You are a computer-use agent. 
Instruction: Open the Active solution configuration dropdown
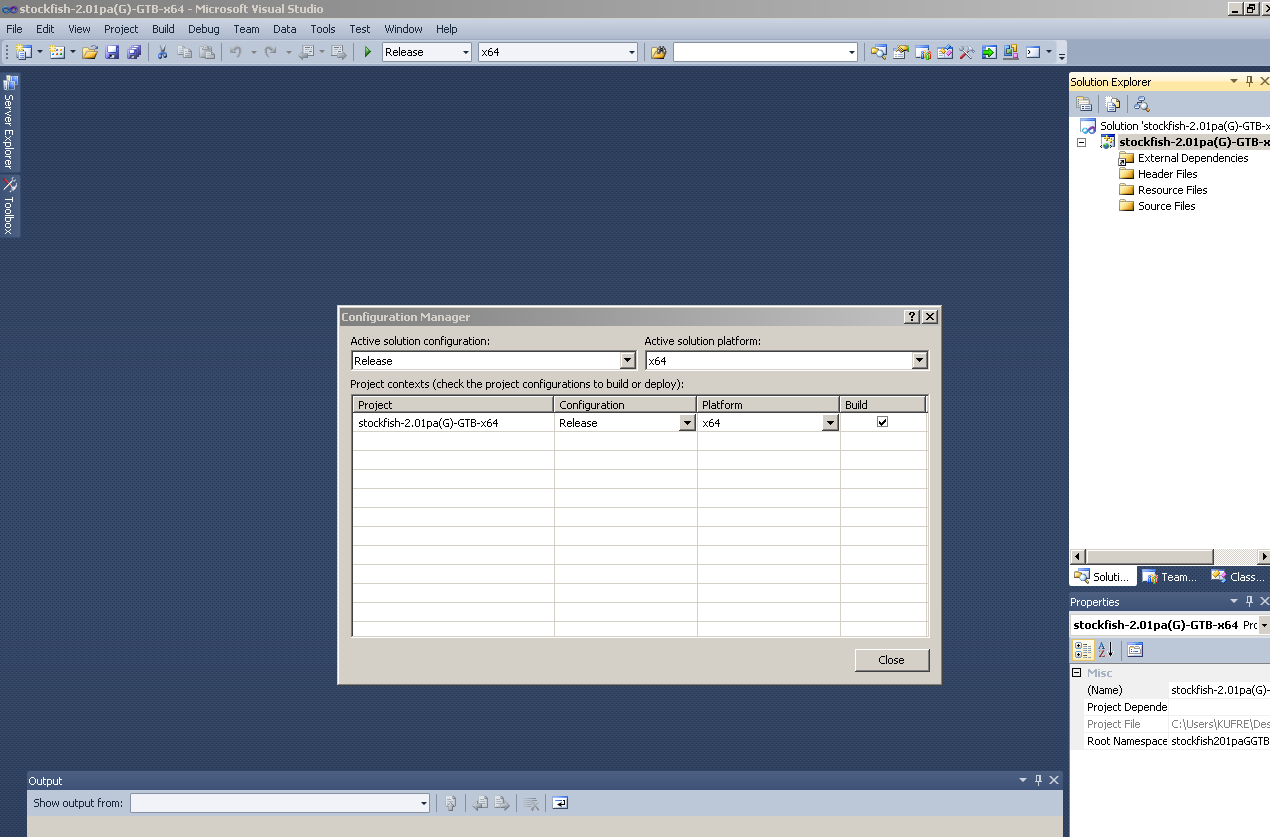coord(628,360)
